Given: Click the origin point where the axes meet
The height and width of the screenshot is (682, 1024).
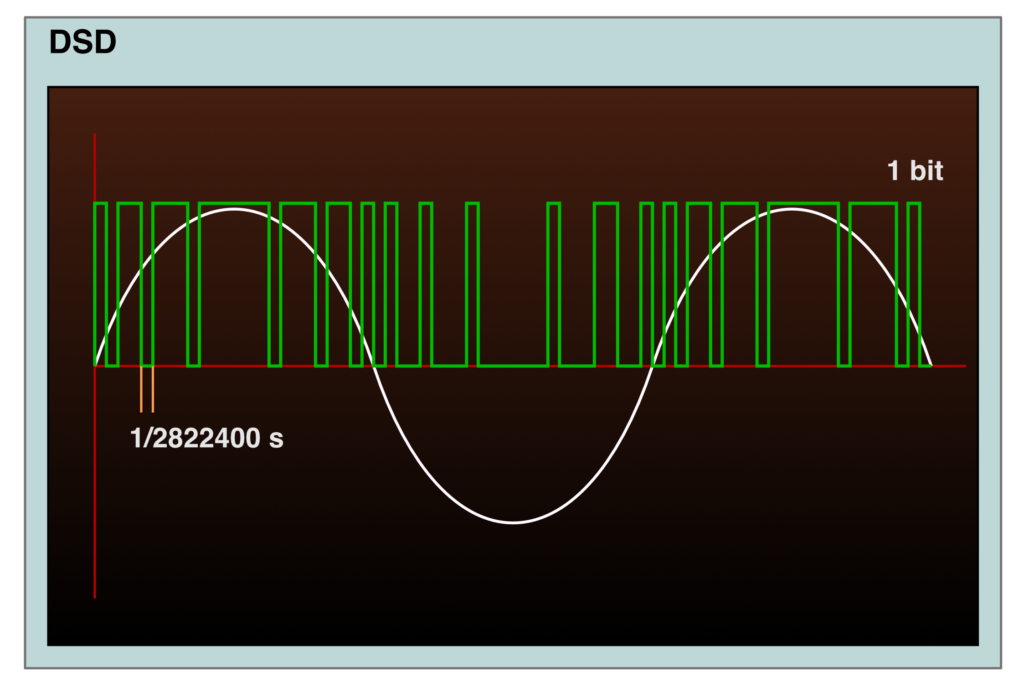Looking at the screenshot, I should click(x=95, y=367).
